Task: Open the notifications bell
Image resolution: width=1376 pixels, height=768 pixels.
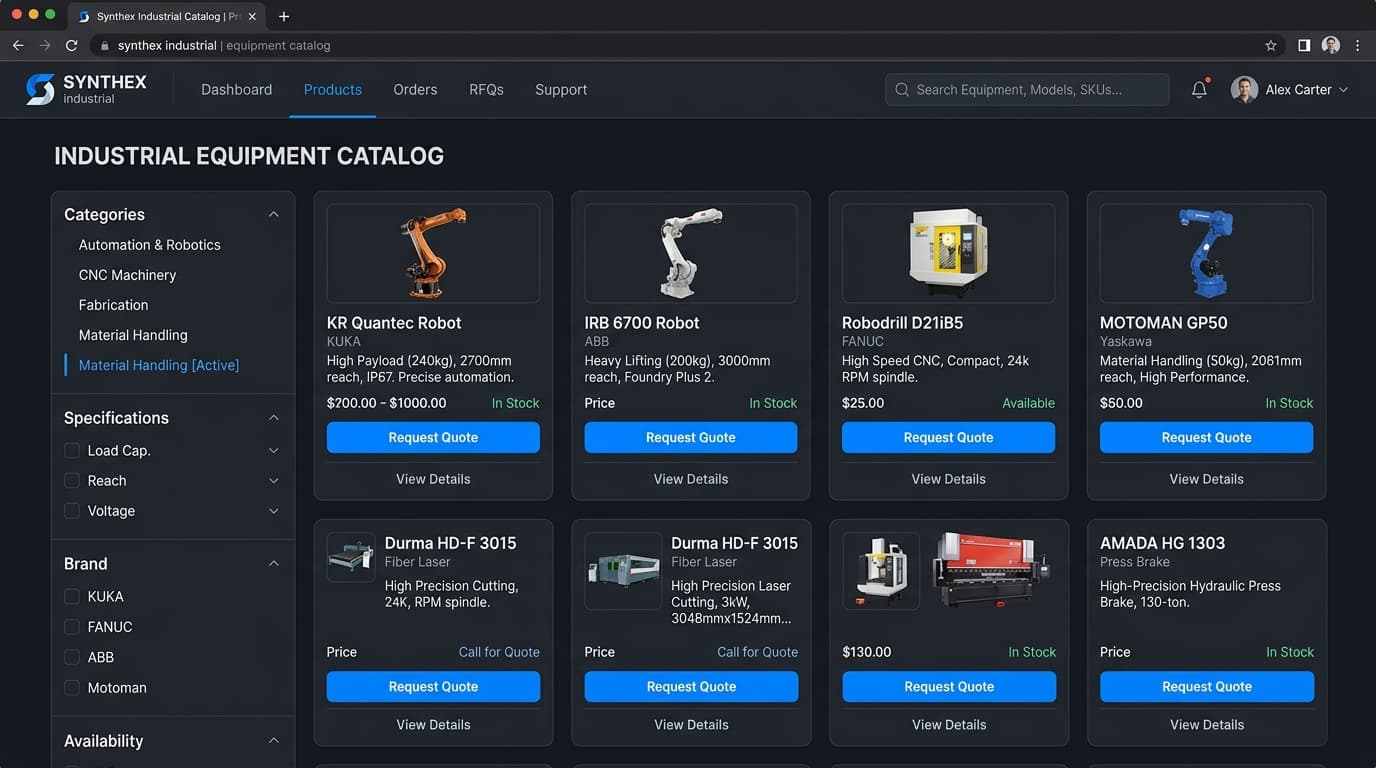Action: click(x=1199, y=89)
